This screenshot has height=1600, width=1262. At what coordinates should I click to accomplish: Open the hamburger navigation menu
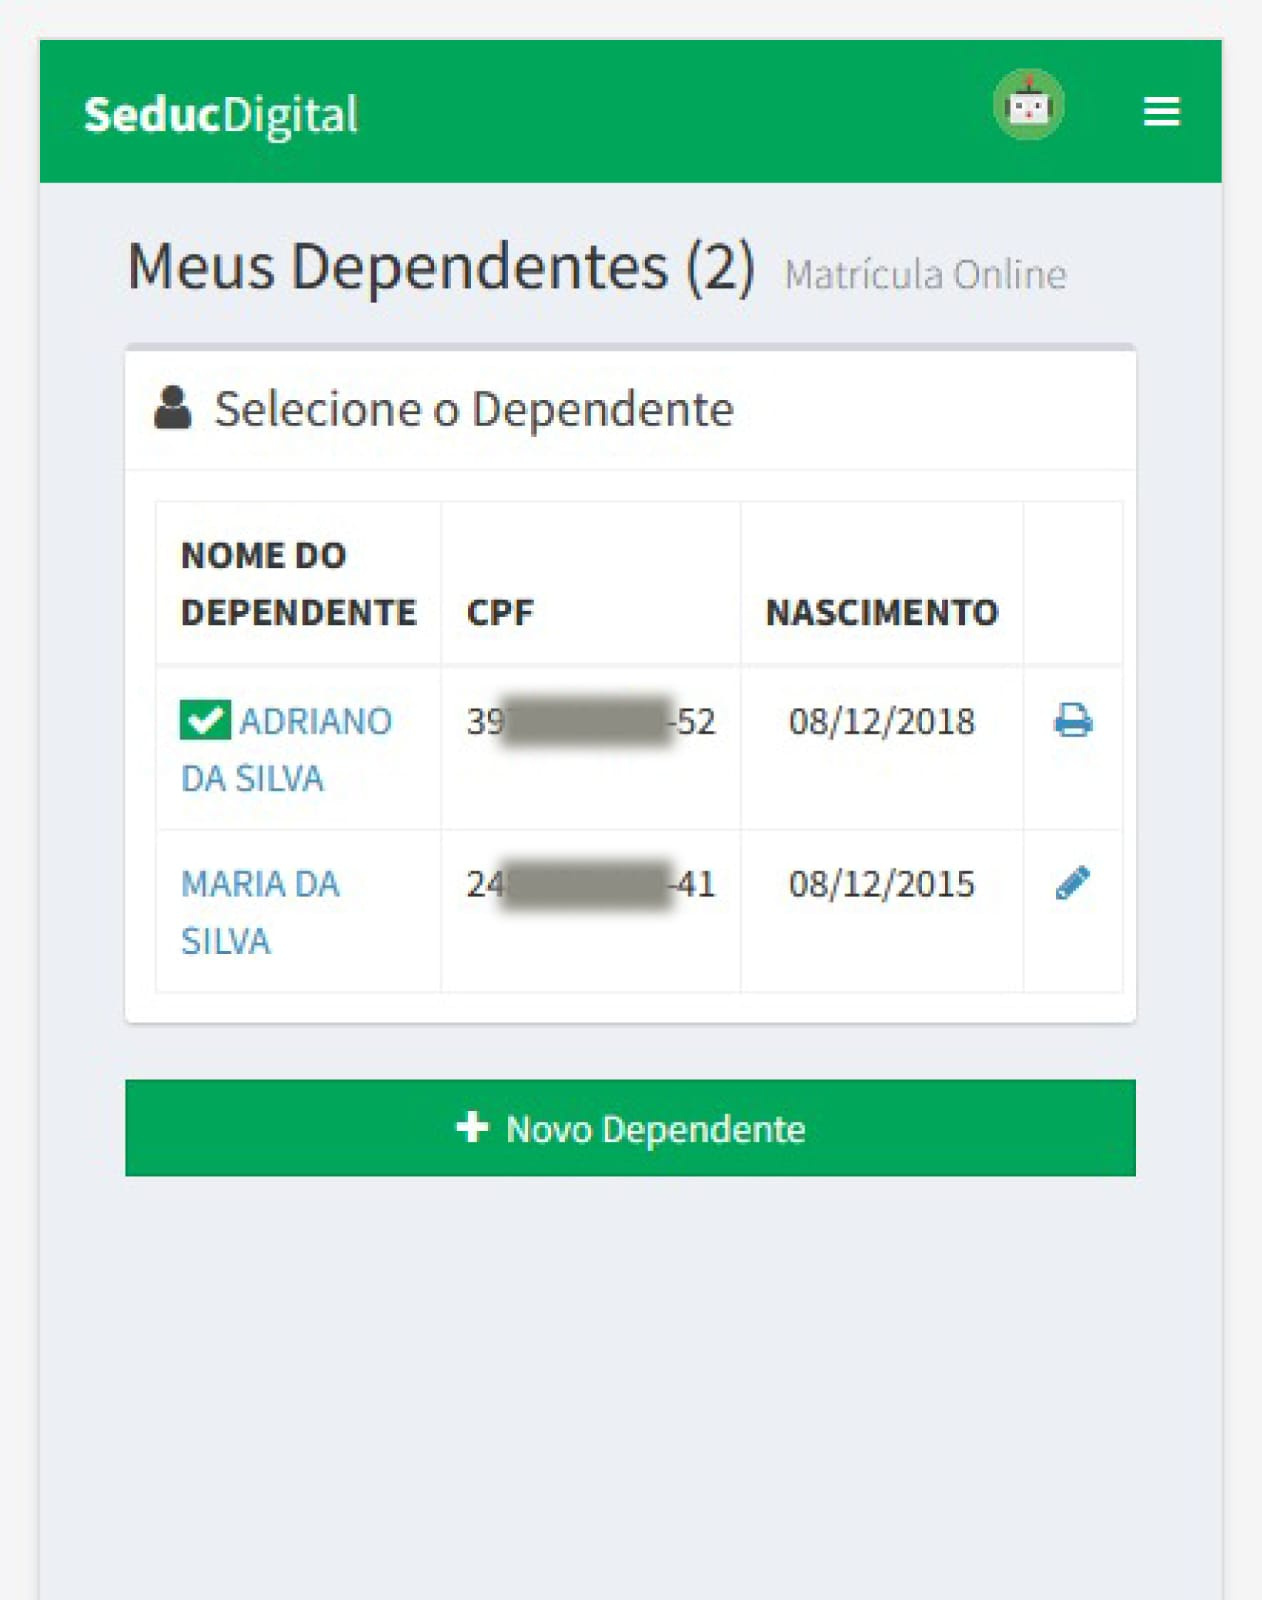click(x=1161, y=111)
